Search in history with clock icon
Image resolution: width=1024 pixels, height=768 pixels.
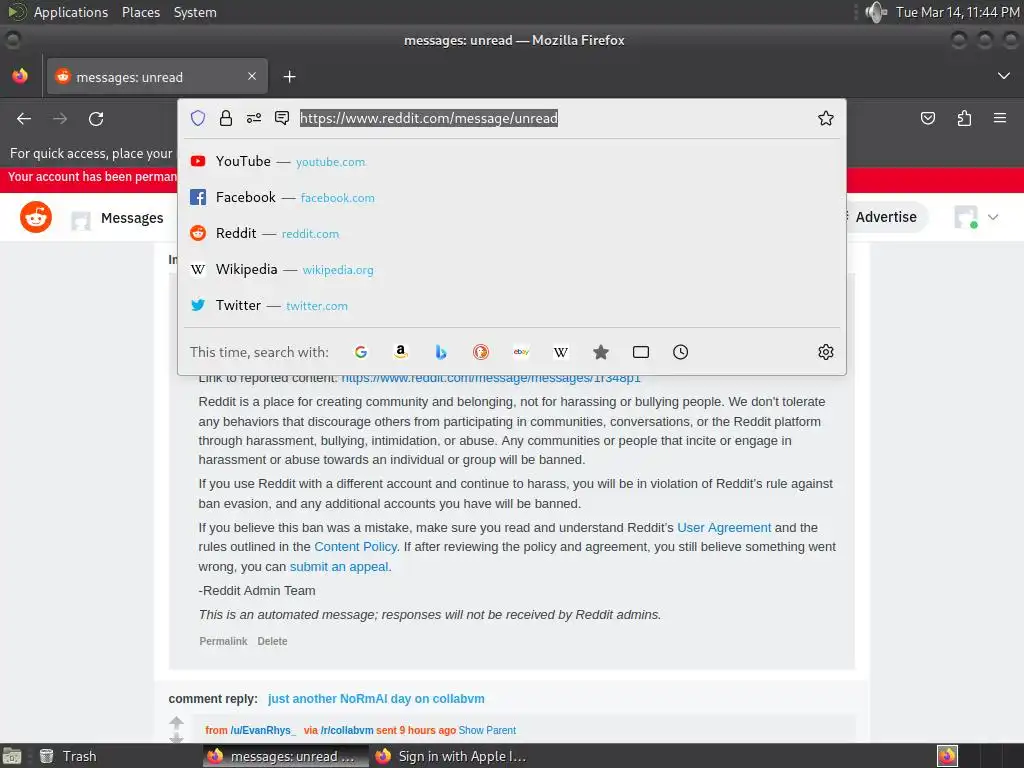(680, 352)
